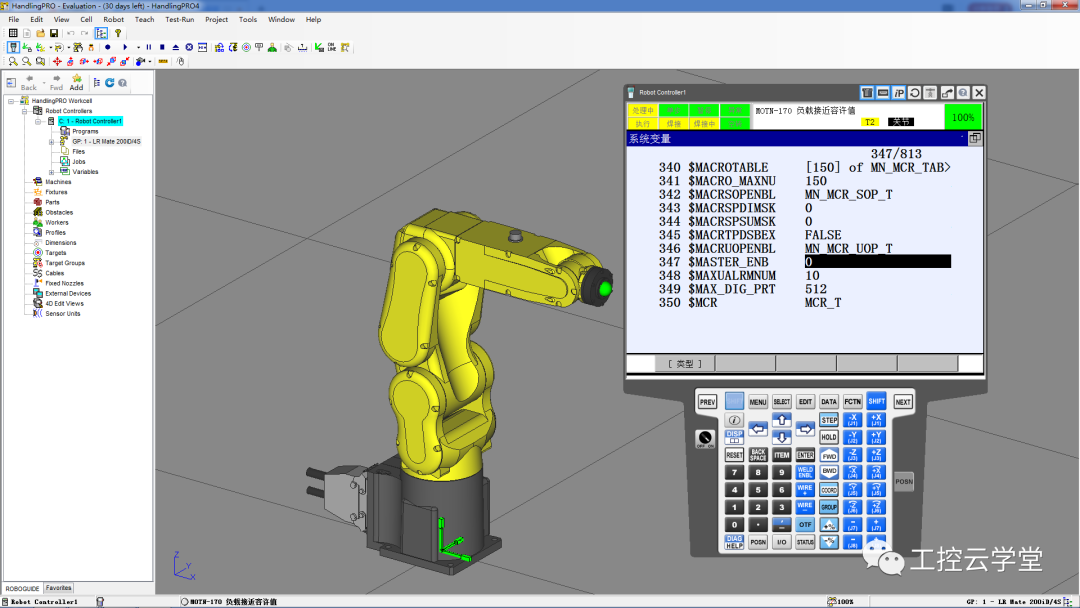Save the workcell with the floppy disk icon

tap(54, 33)
